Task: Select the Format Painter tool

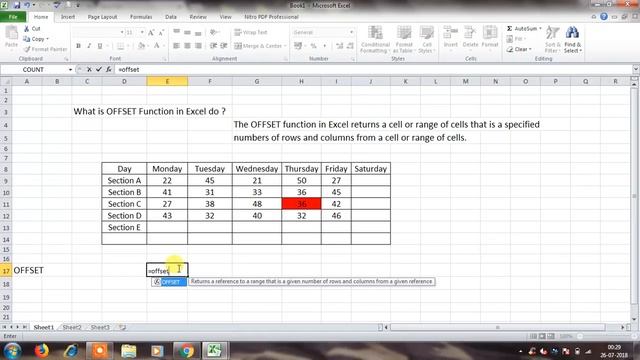Action: click(45, 49)
